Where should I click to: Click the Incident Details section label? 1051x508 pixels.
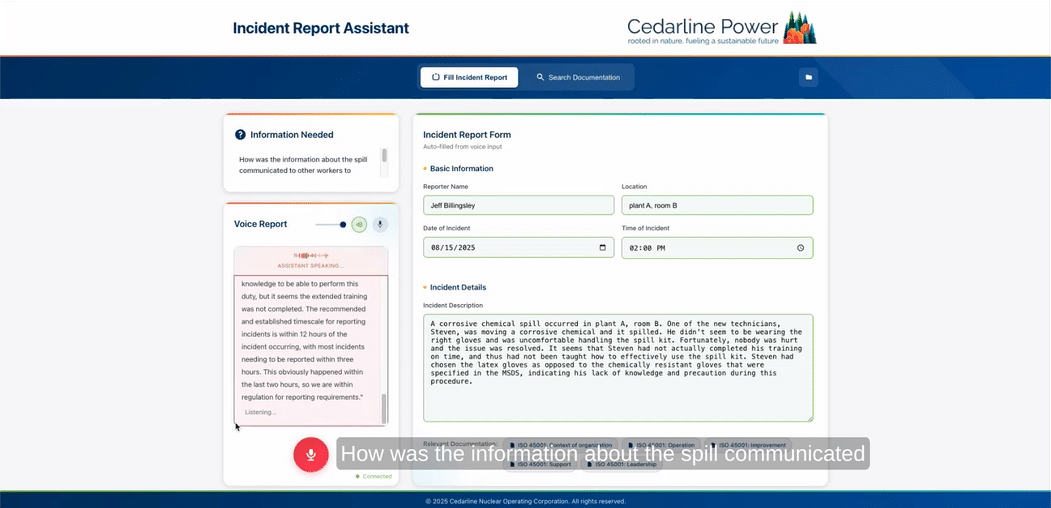[458, 288]
